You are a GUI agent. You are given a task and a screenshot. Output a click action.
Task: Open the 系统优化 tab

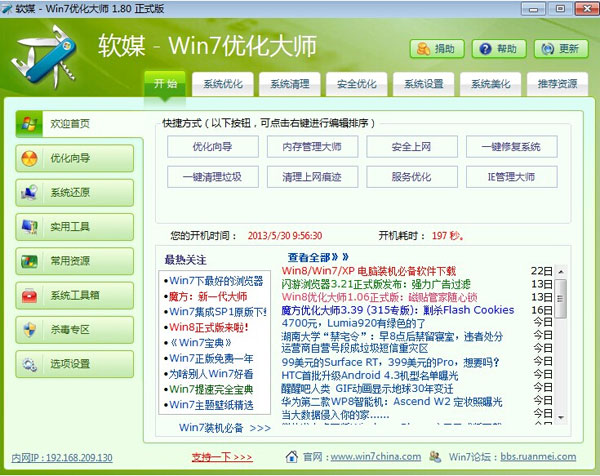223,84
